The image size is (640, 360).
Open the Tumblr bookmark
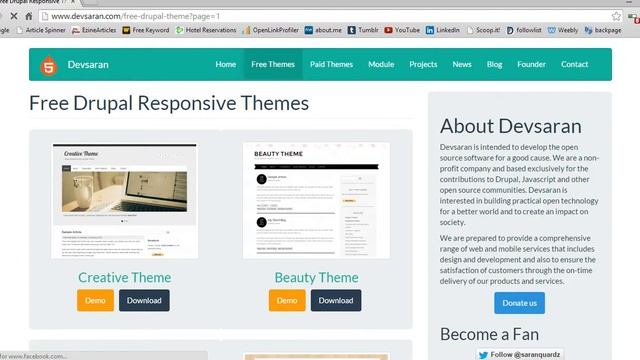pyautogui.click(x=363, y=30)
